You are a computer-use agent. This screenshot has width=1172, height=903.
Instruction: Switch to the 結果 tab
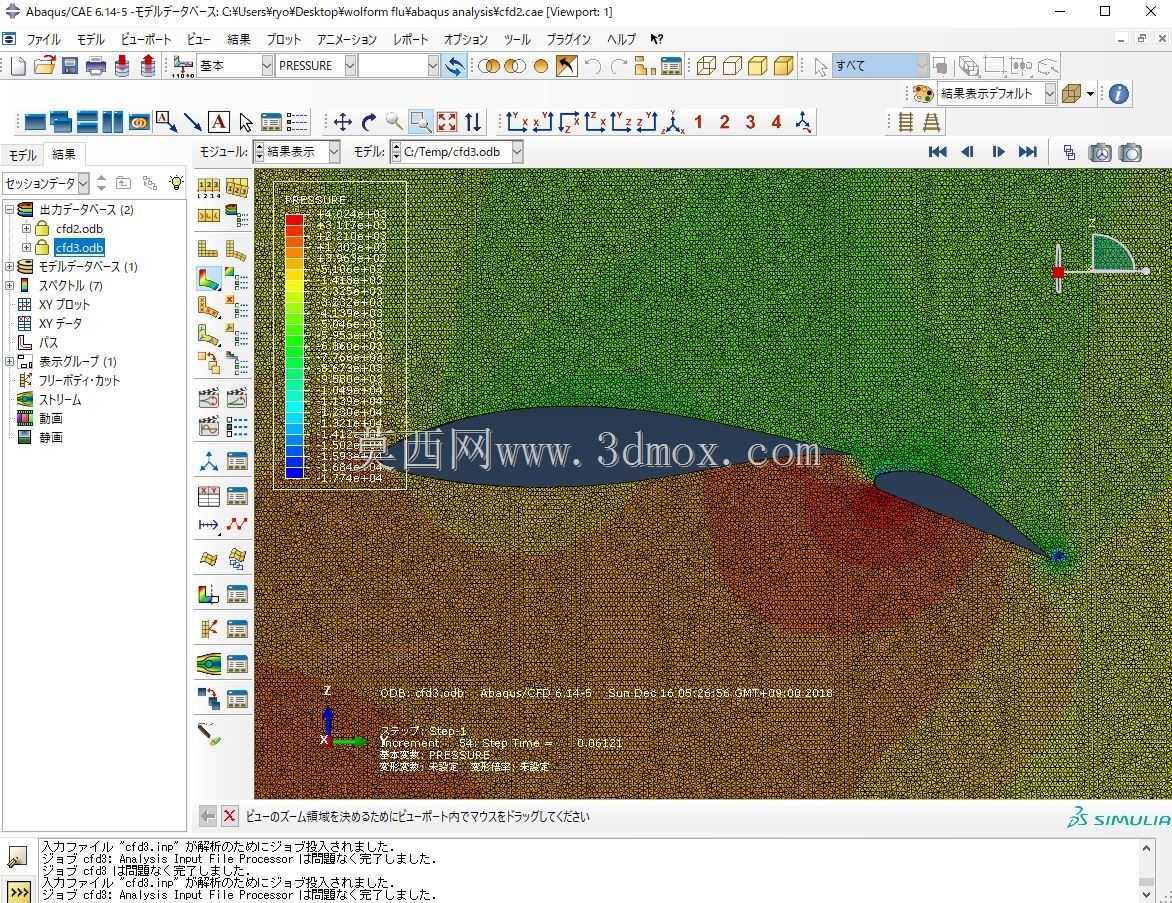[x=64, y=154]
